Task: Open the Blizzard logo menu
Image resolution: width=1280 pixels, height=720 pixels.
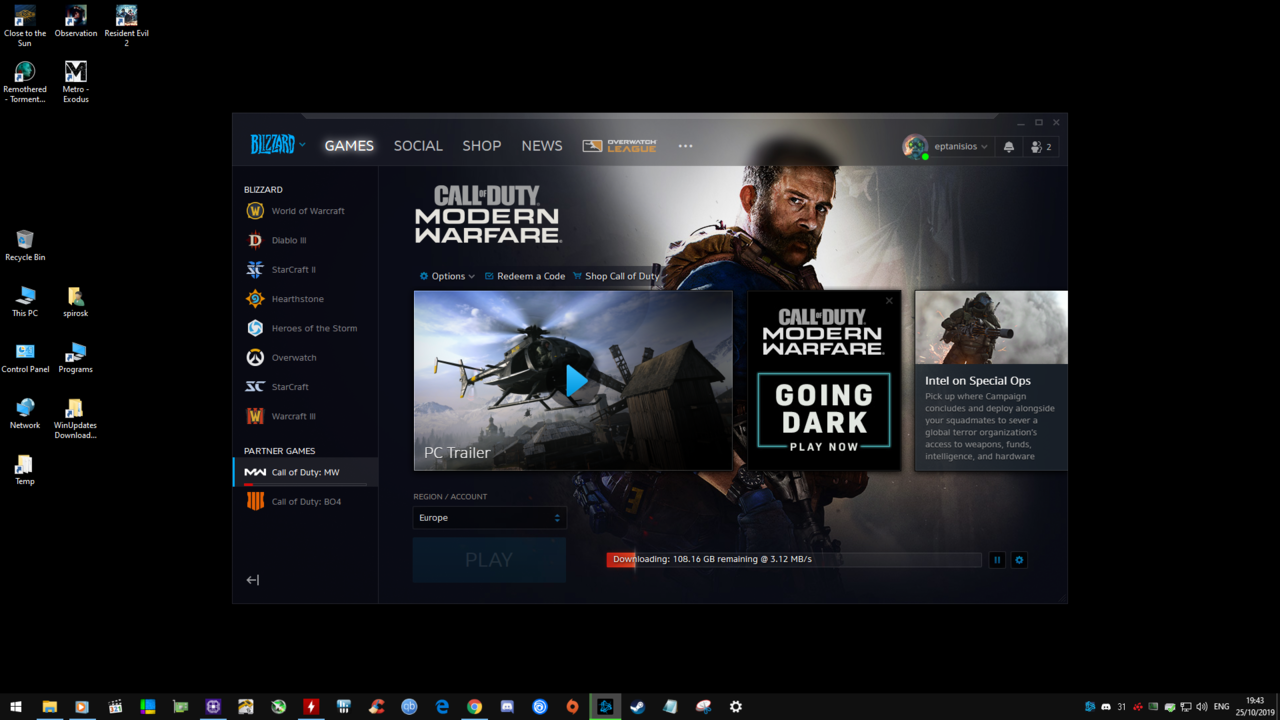Action: [x=278, y=145]
